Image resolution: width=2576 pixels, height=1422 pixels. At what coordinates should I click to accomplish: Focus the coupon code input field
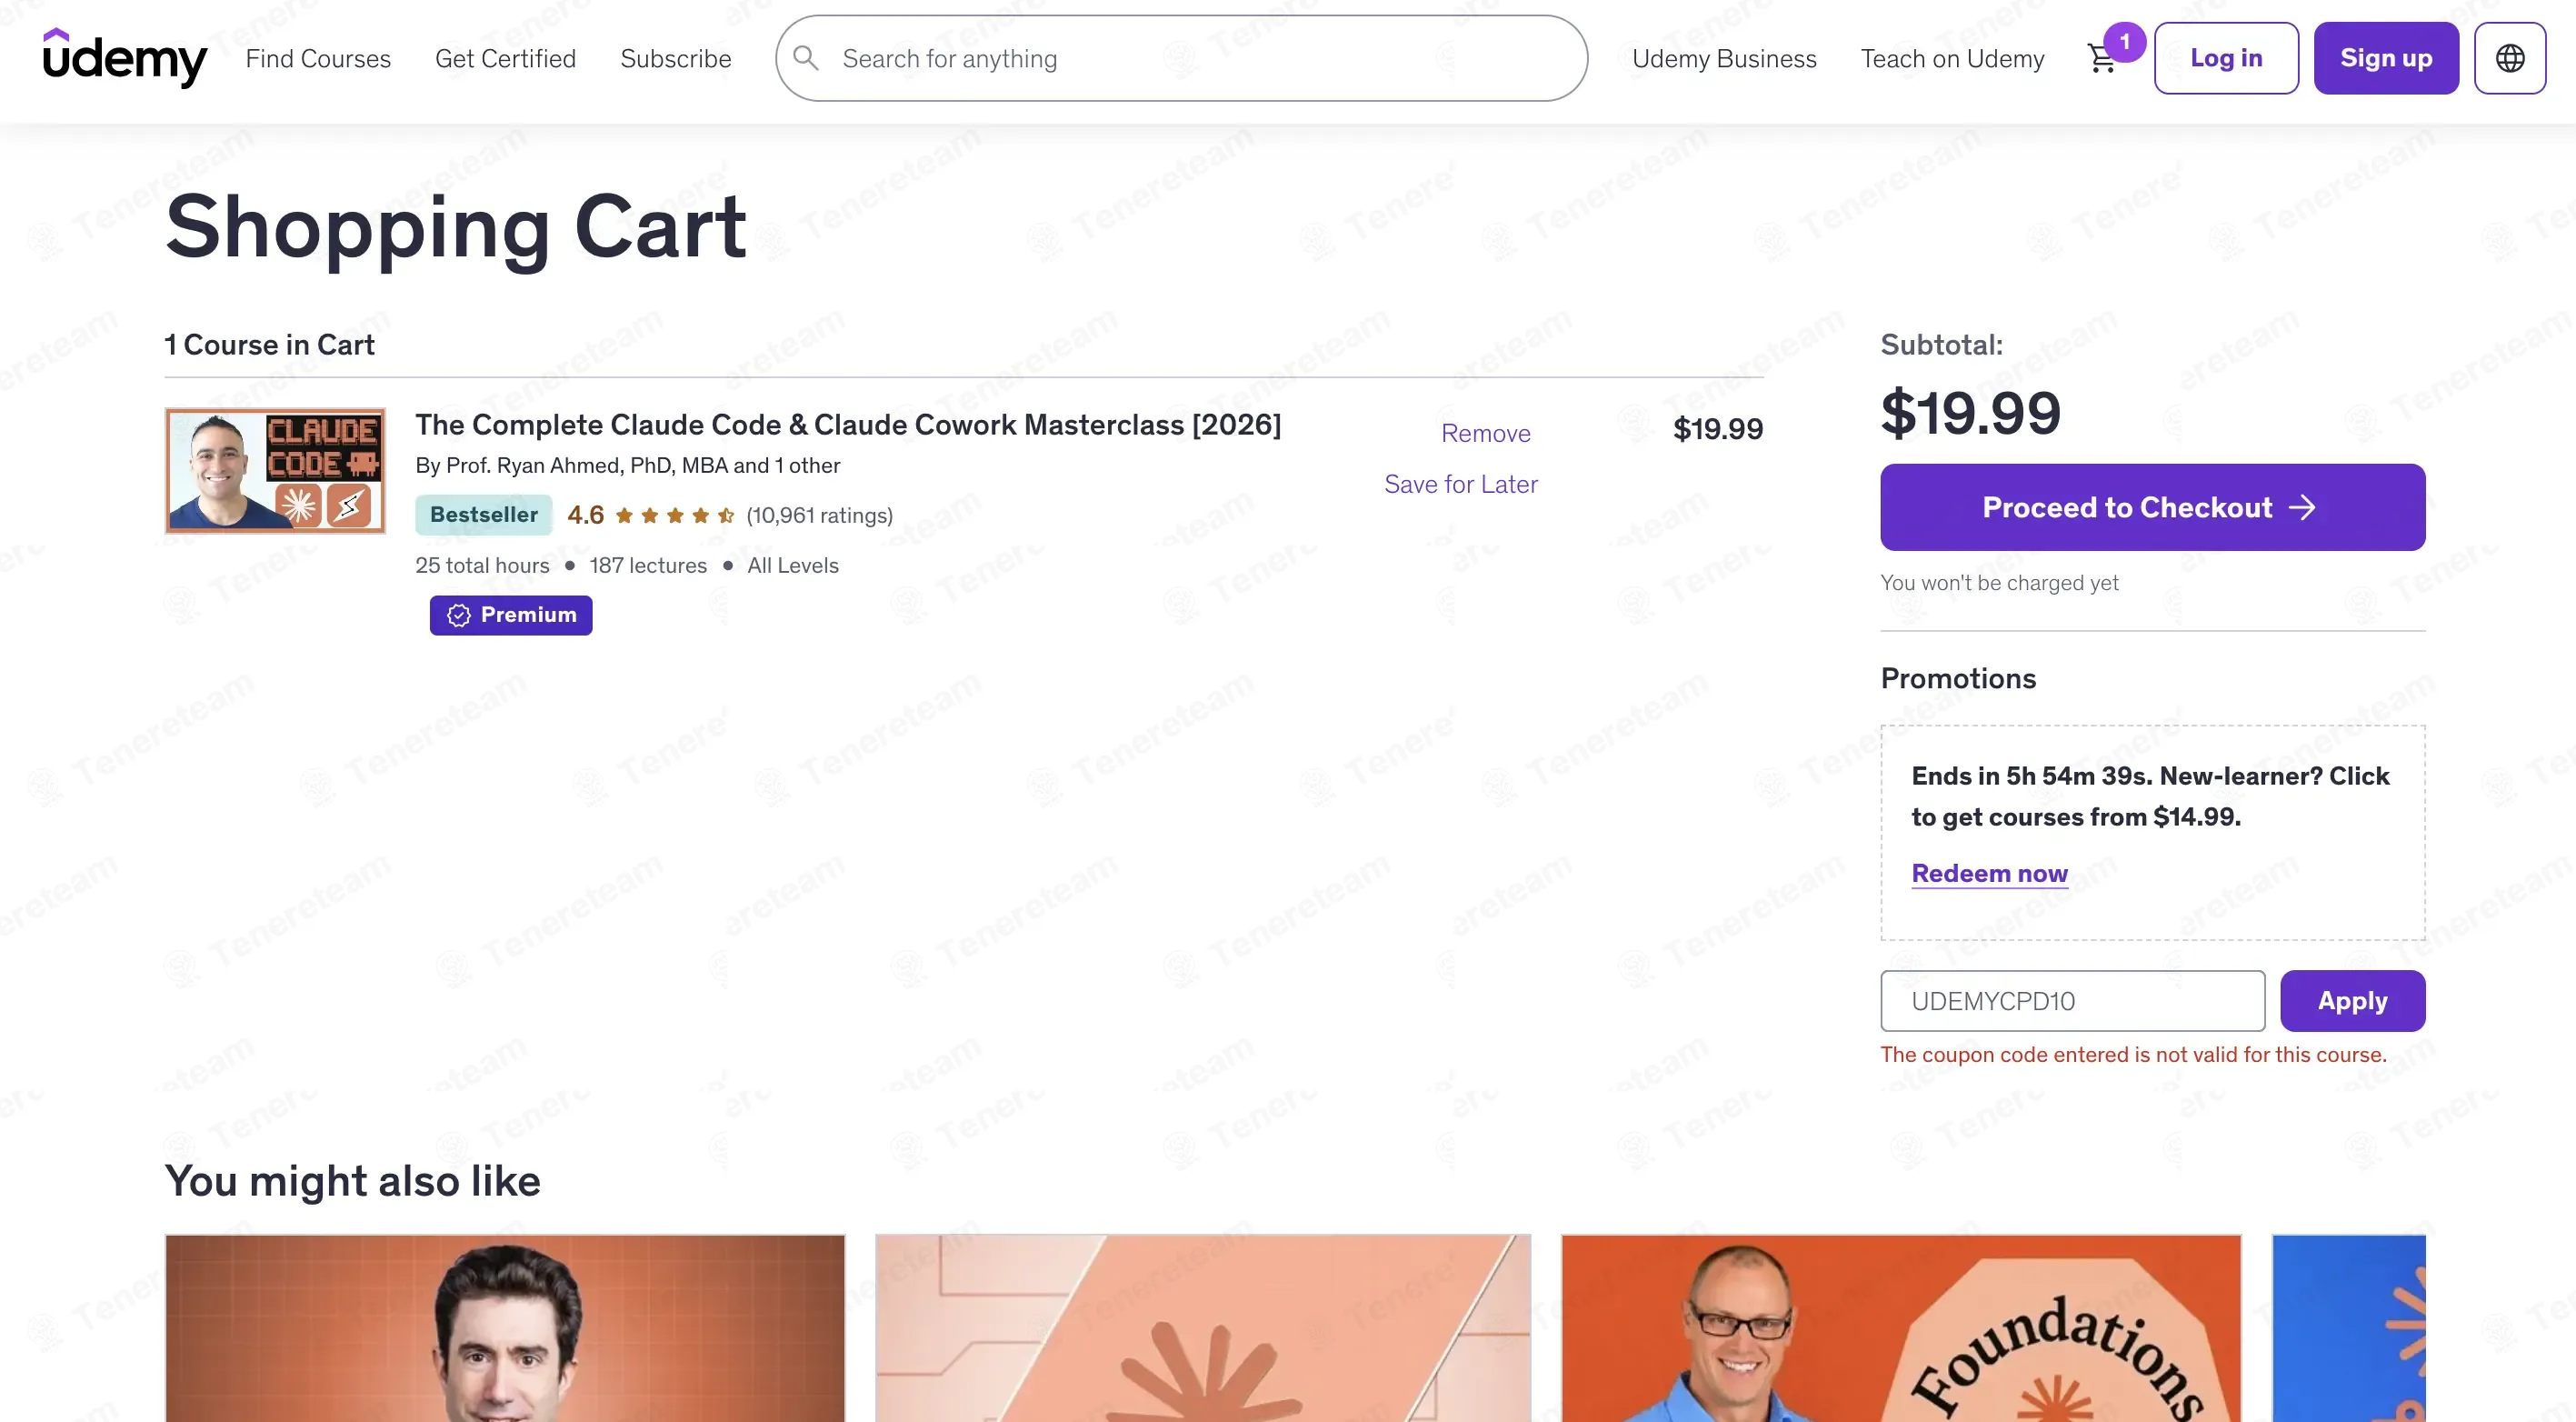click(2072, 1001)
